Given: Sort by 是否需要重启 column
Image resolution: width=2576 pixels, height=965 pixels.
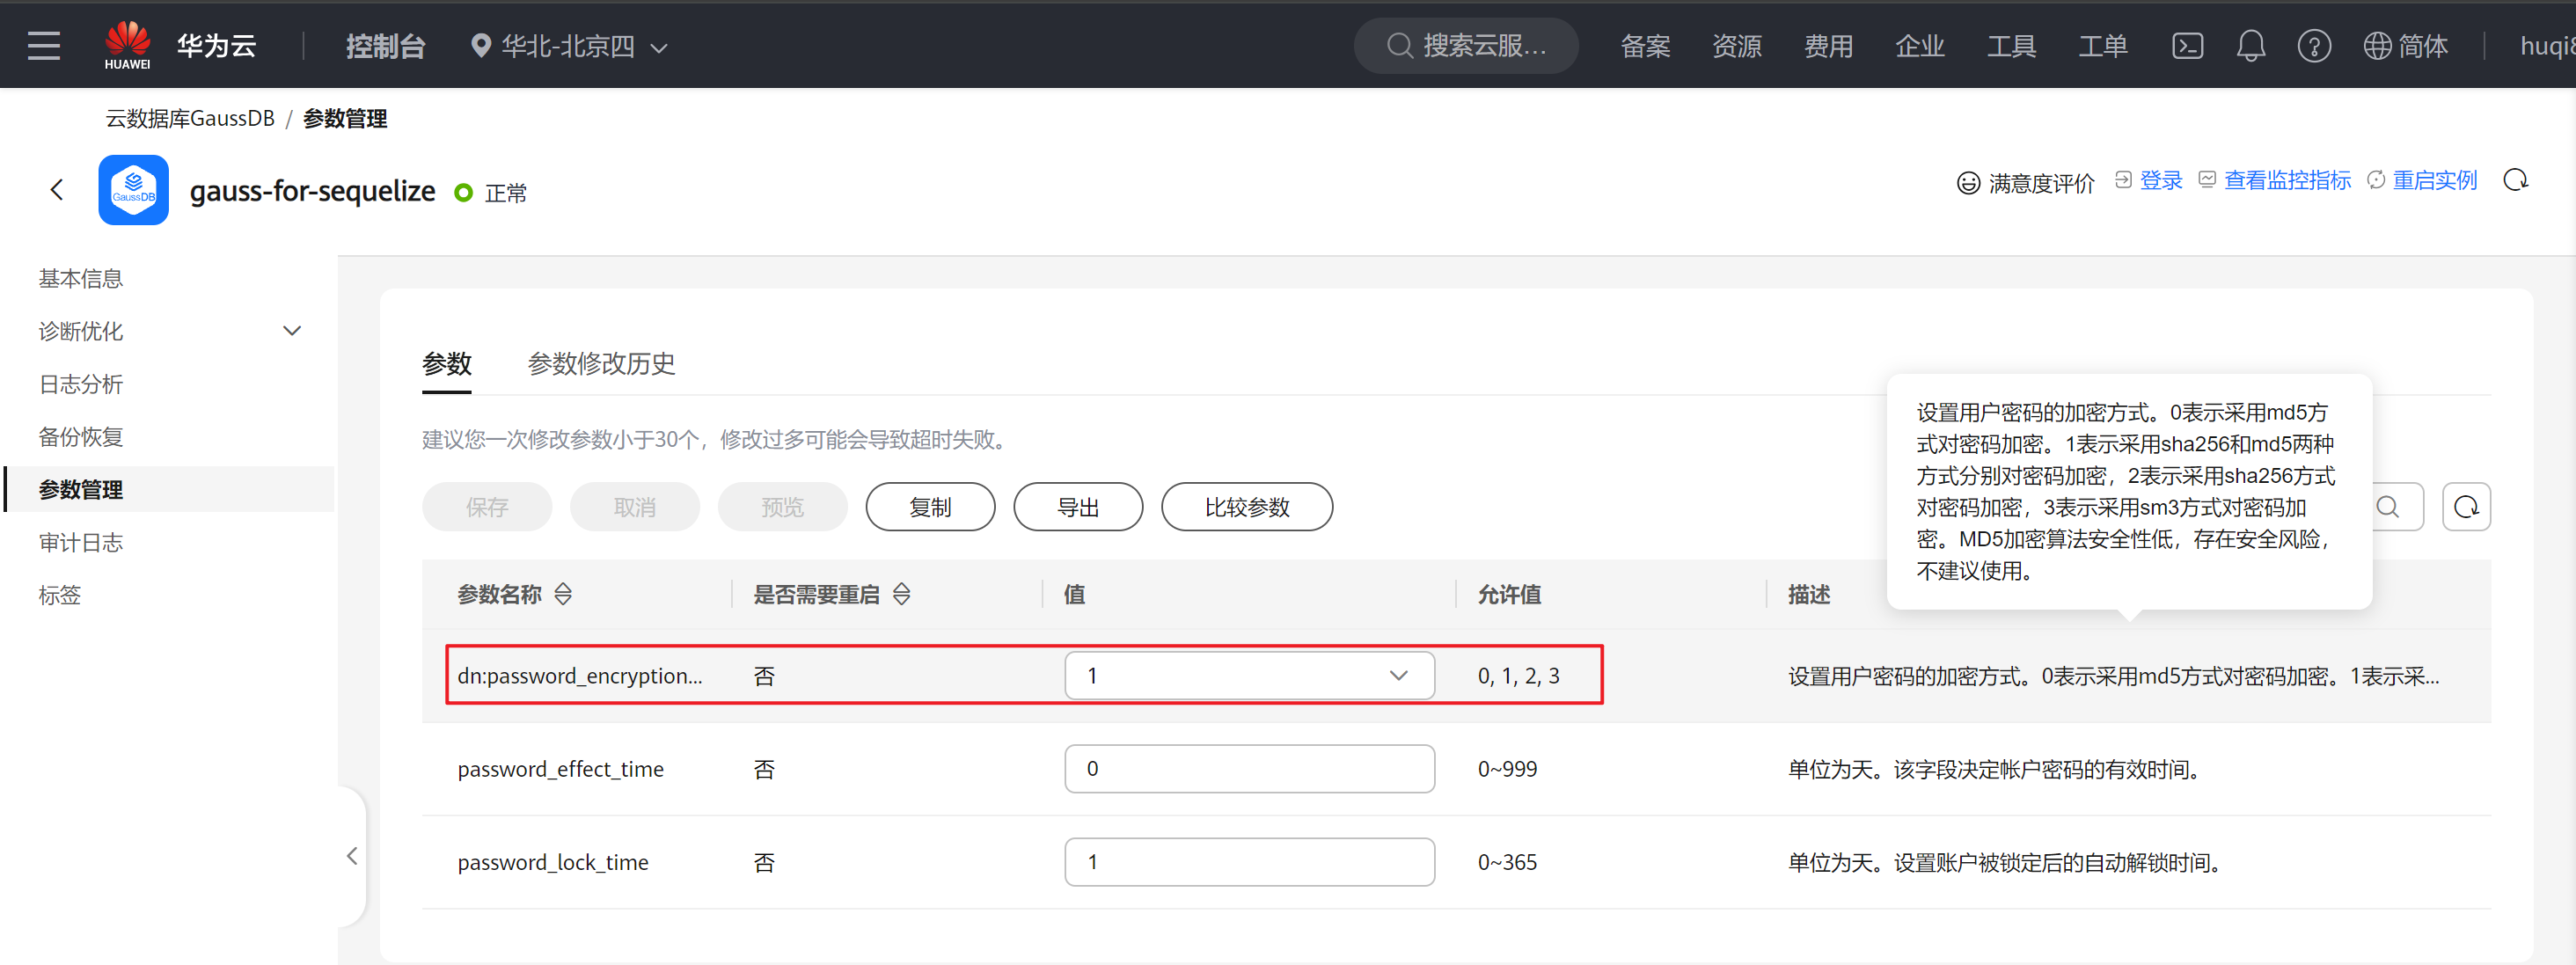Looking at the screenshot, I should (901, 594).
